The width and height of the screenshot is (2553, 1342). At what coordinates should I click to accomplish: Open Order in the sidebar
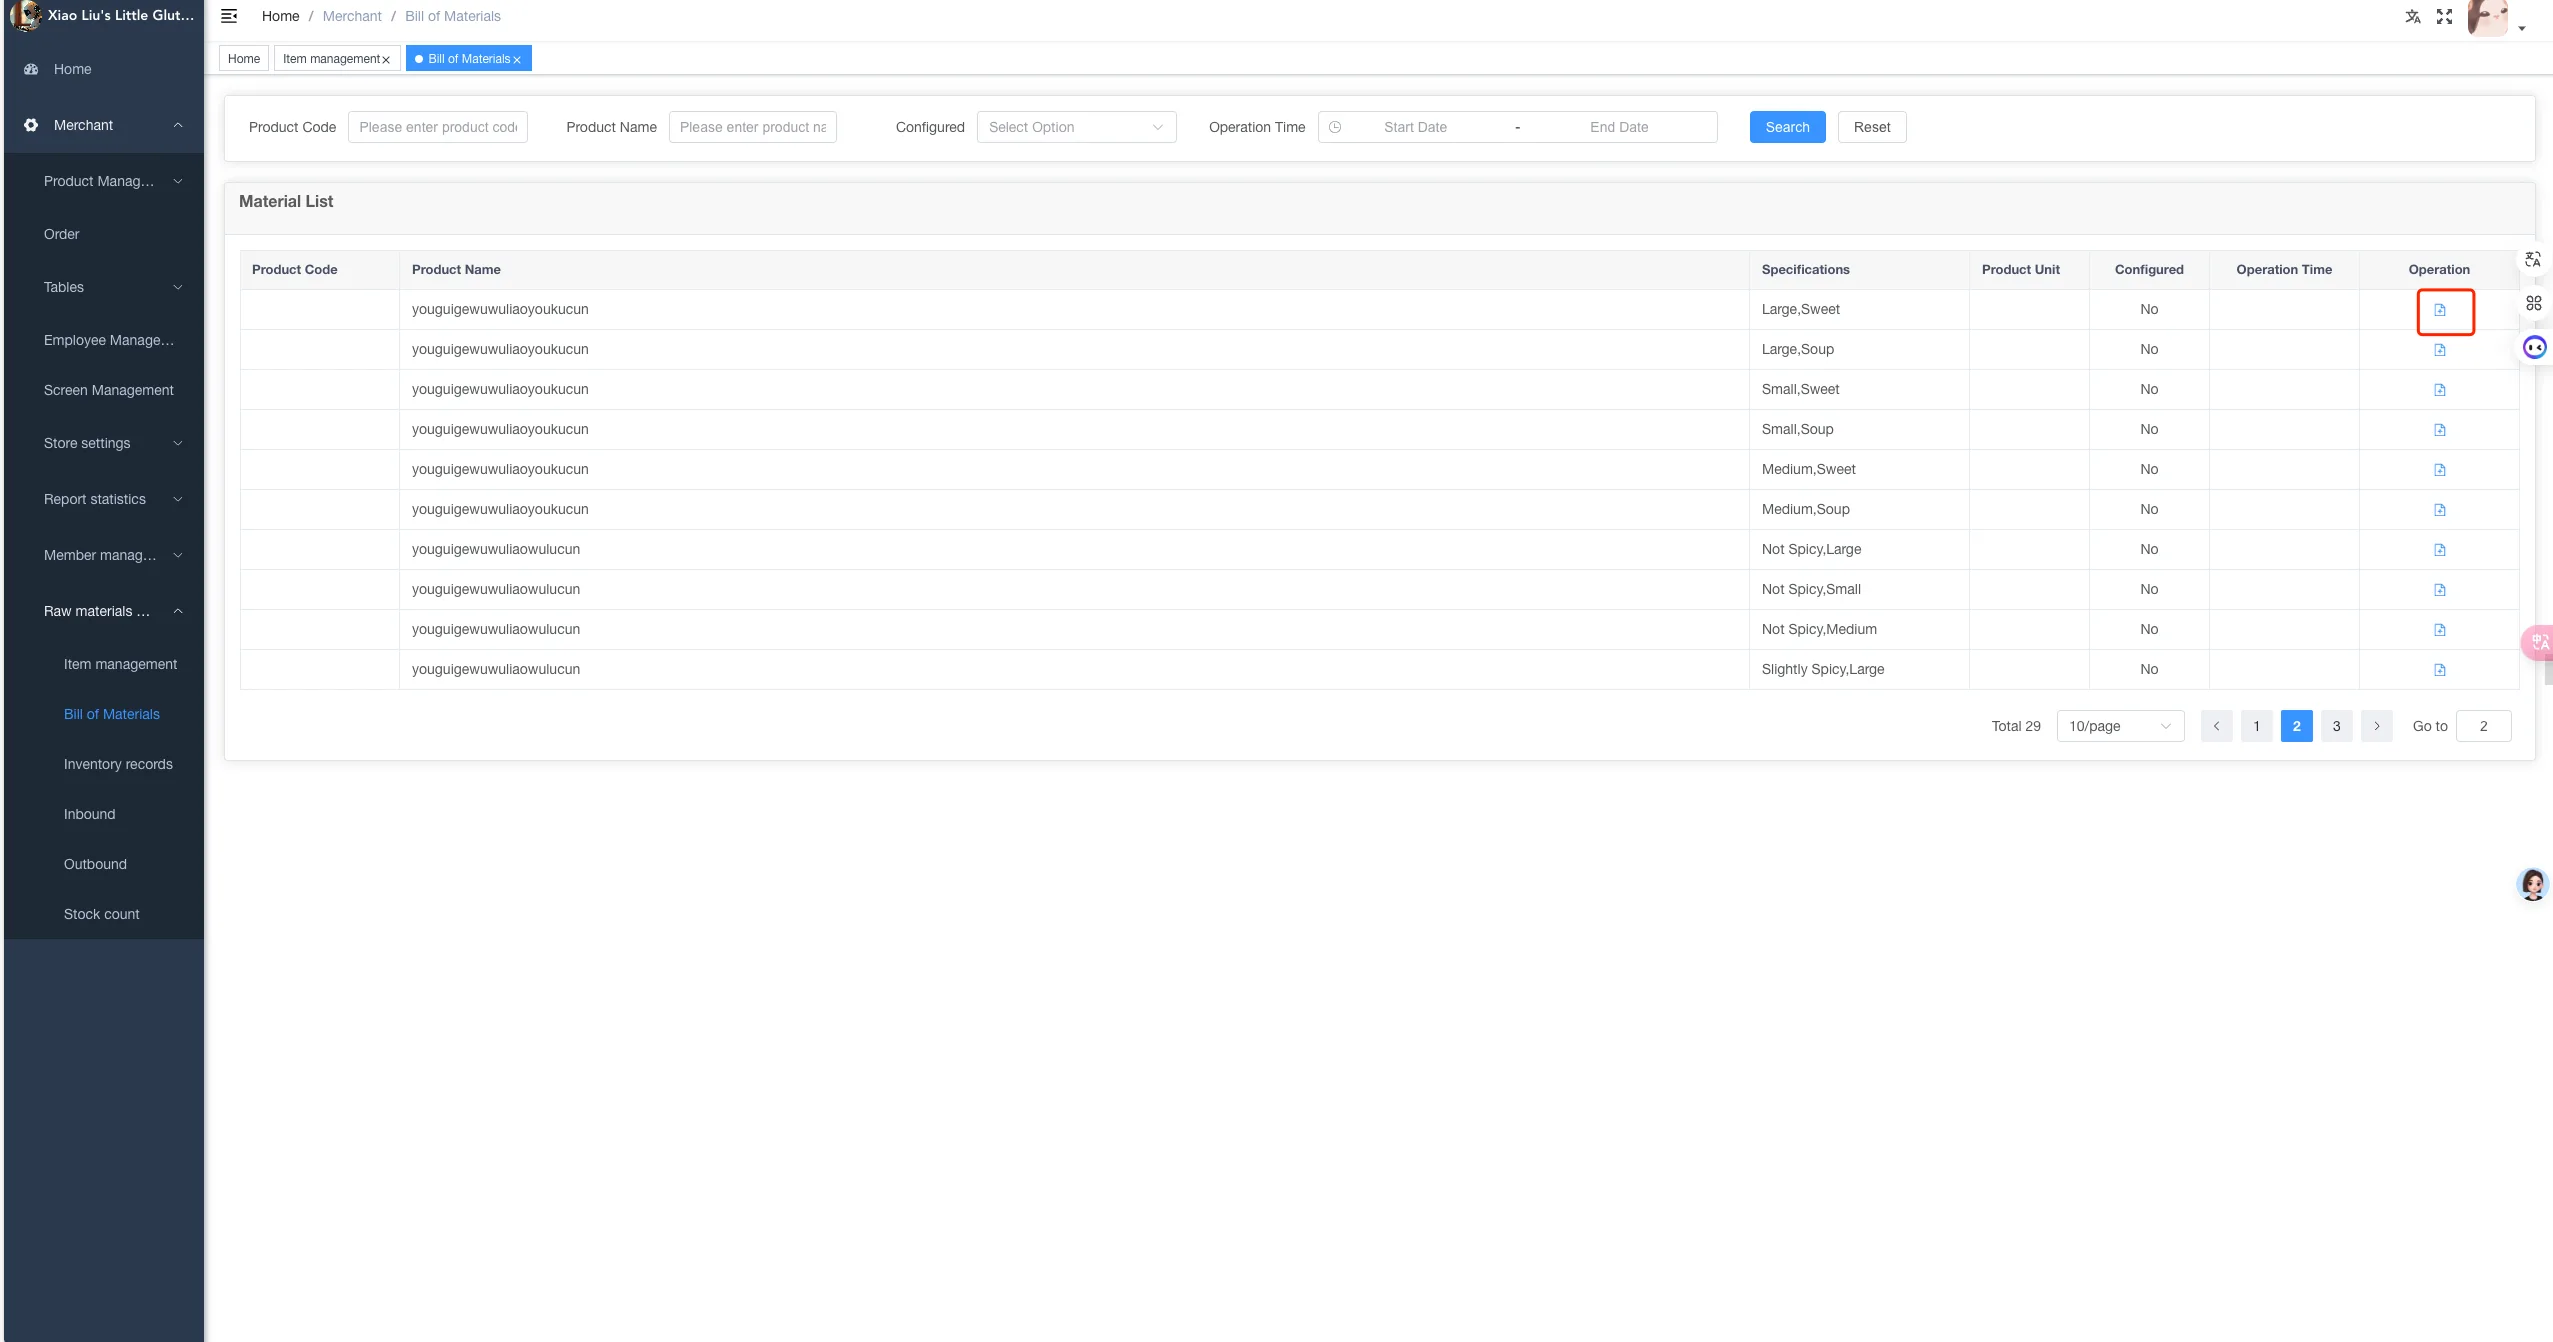(61, 234)
